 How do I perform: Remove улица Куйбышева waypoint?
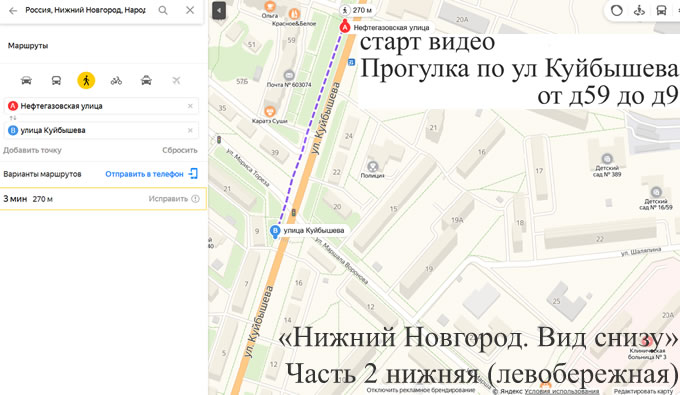pos(190,130)
